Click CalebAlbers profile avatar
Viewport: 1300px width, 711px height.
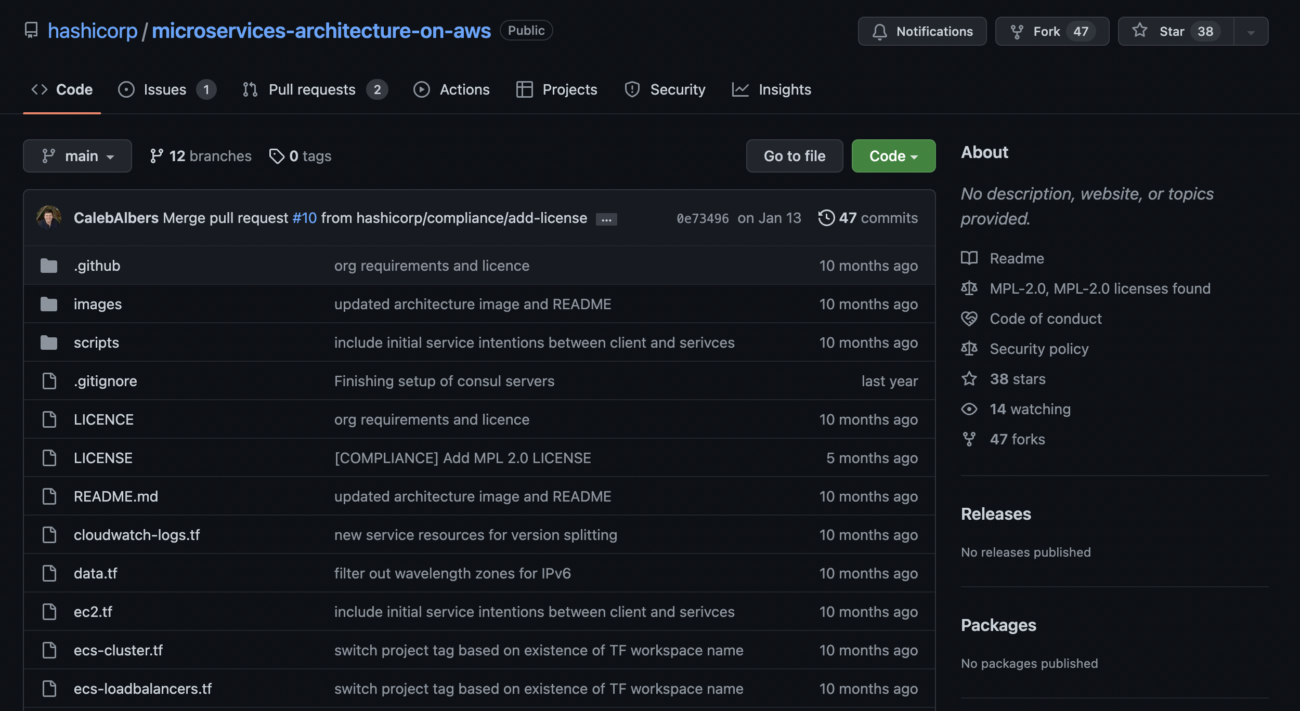click(49, 217)
